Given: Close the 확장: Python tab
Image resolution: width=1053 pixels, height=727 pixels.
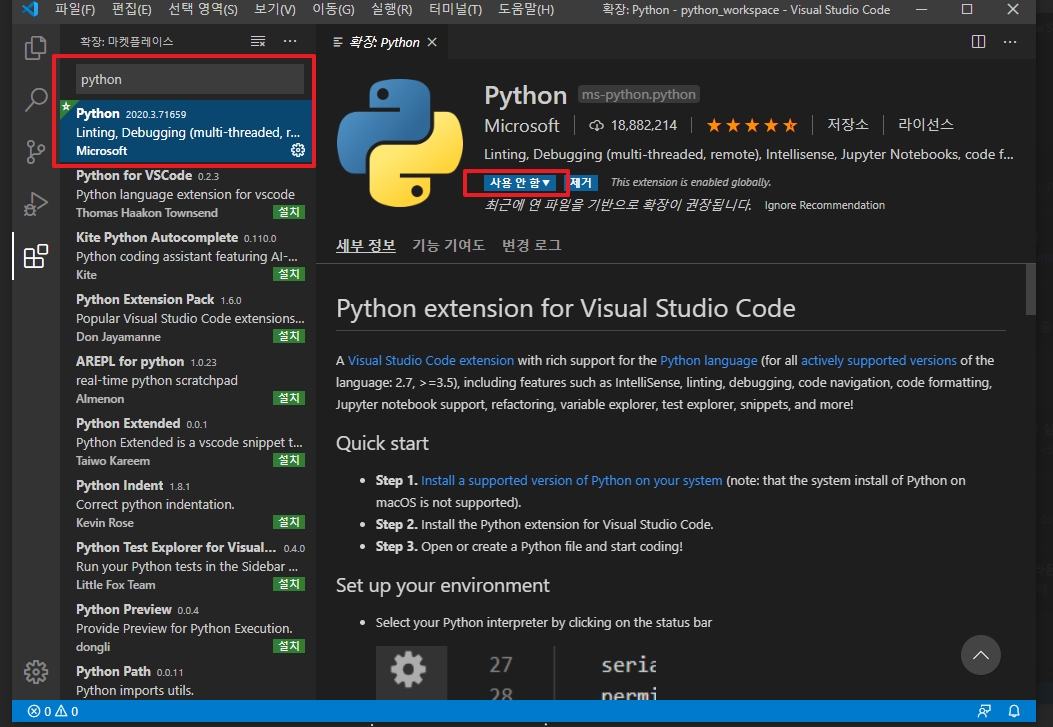Looking at the screenshot, I should pyautogui.click(x=432, y=42).
